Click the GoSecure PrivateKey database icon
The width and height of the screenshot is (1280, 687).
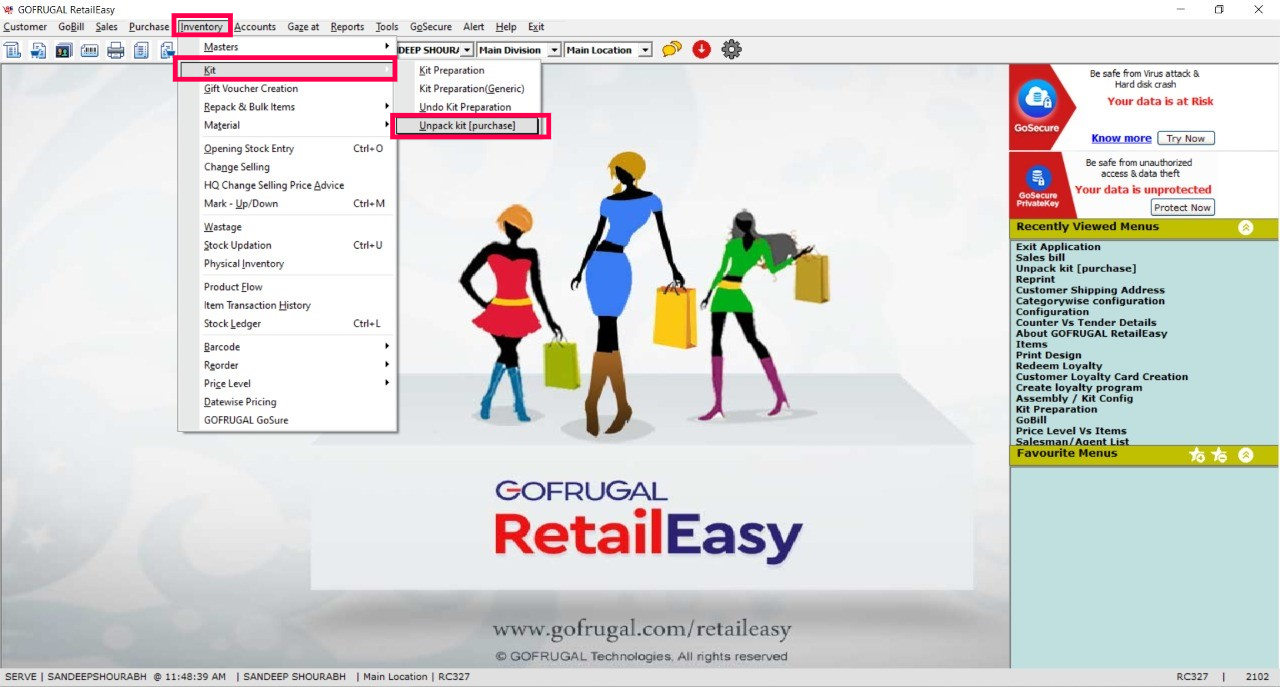(1038, 177)
